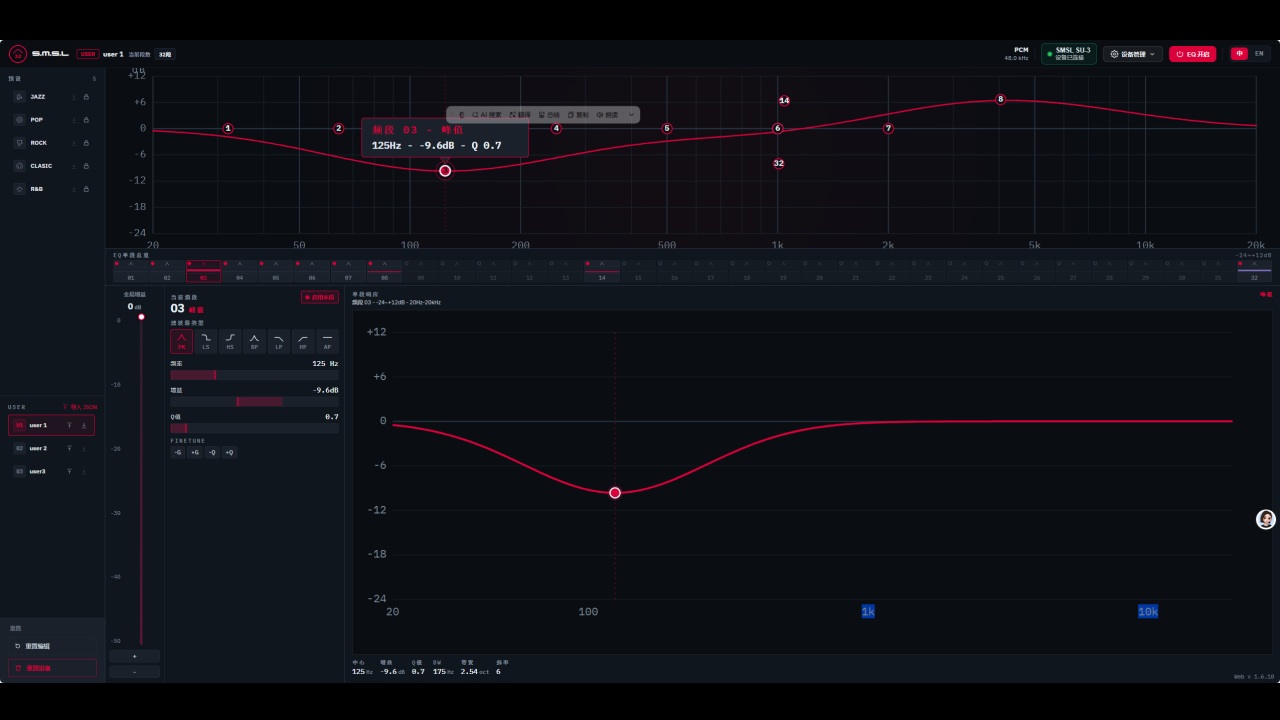Select the AP all pass filter
The image size is (1280, 720).
pos(327,341)
